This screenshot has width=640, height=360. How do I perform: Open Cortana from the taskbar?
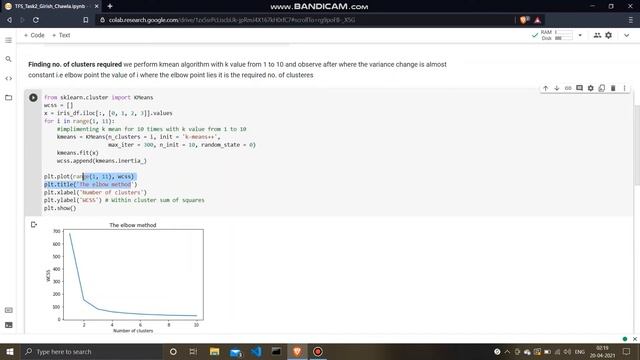(x=173, y=351)
